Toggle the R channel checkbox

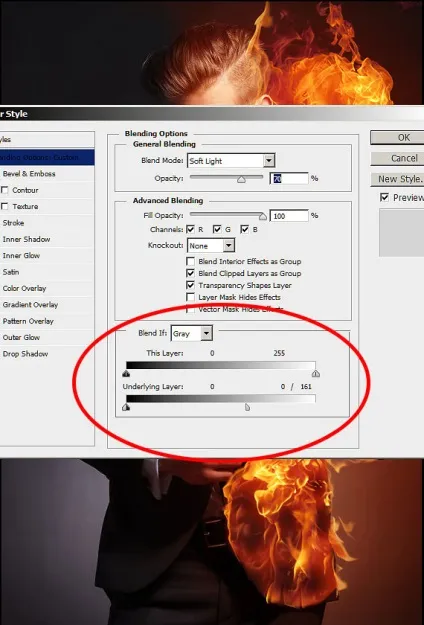(x=190, y=229)
